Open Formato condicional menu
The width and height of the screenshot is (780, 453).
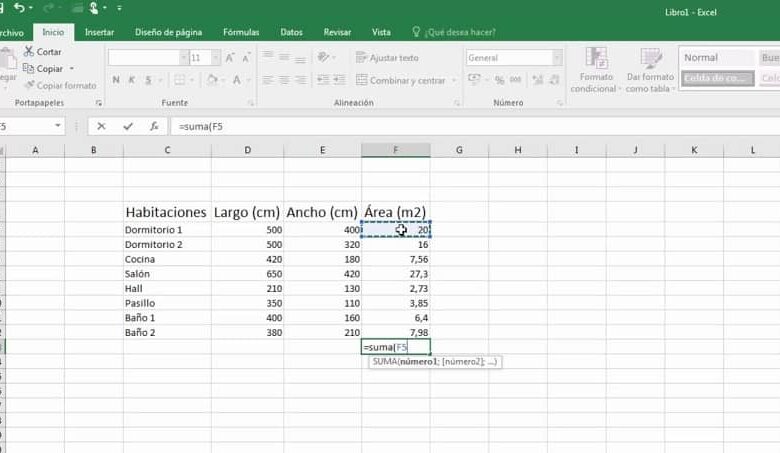(595, 70)
